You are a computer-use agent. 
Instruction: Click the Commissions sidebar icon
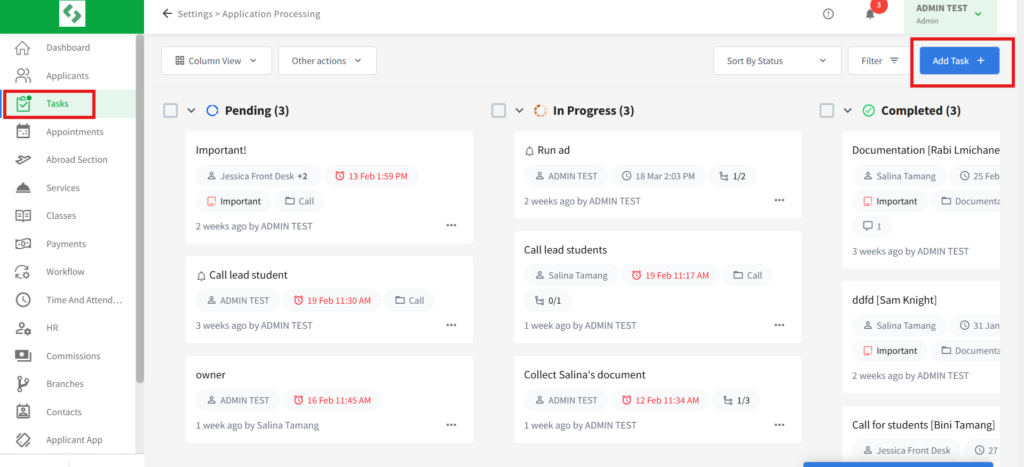click(24, 356)
